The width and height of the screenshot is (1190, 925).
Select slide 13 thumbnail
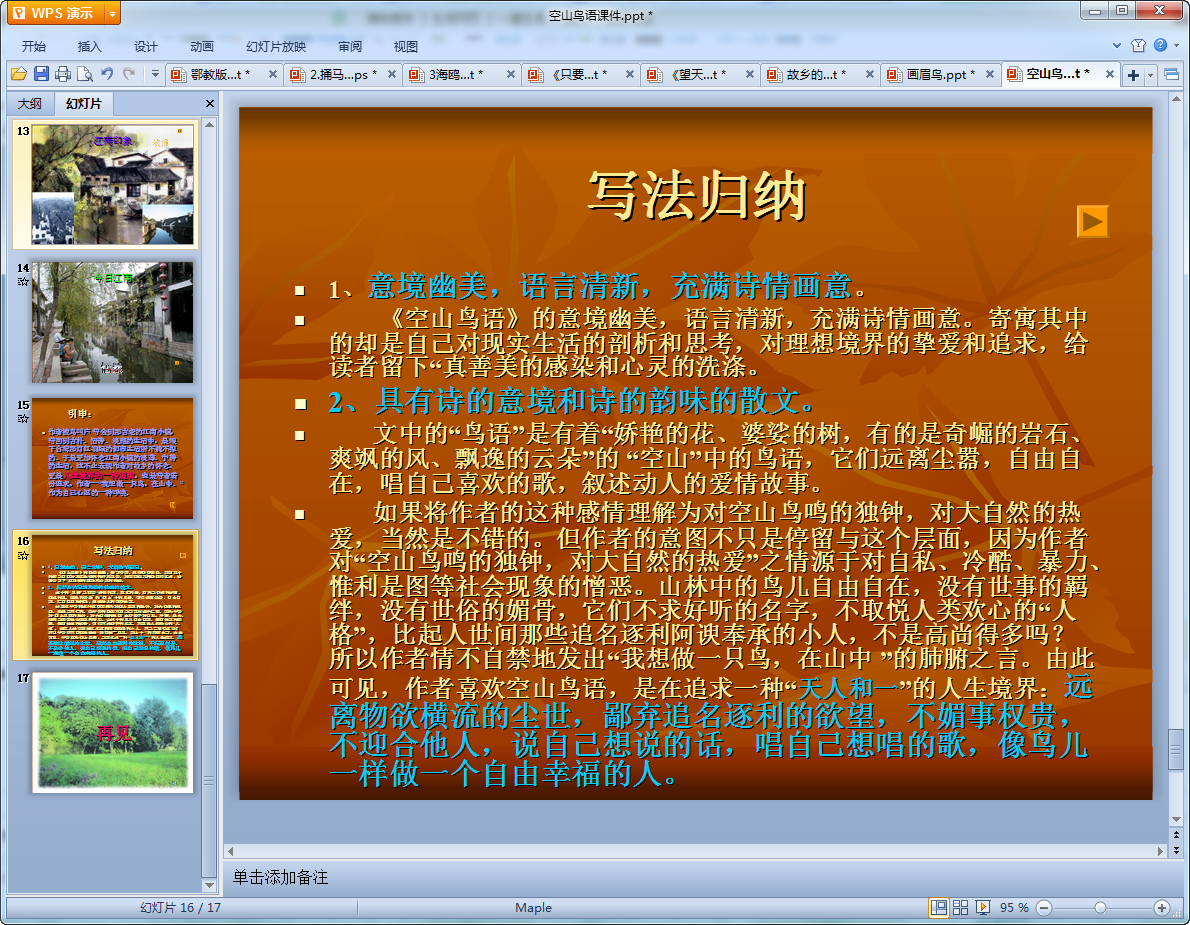coord(112,184)
